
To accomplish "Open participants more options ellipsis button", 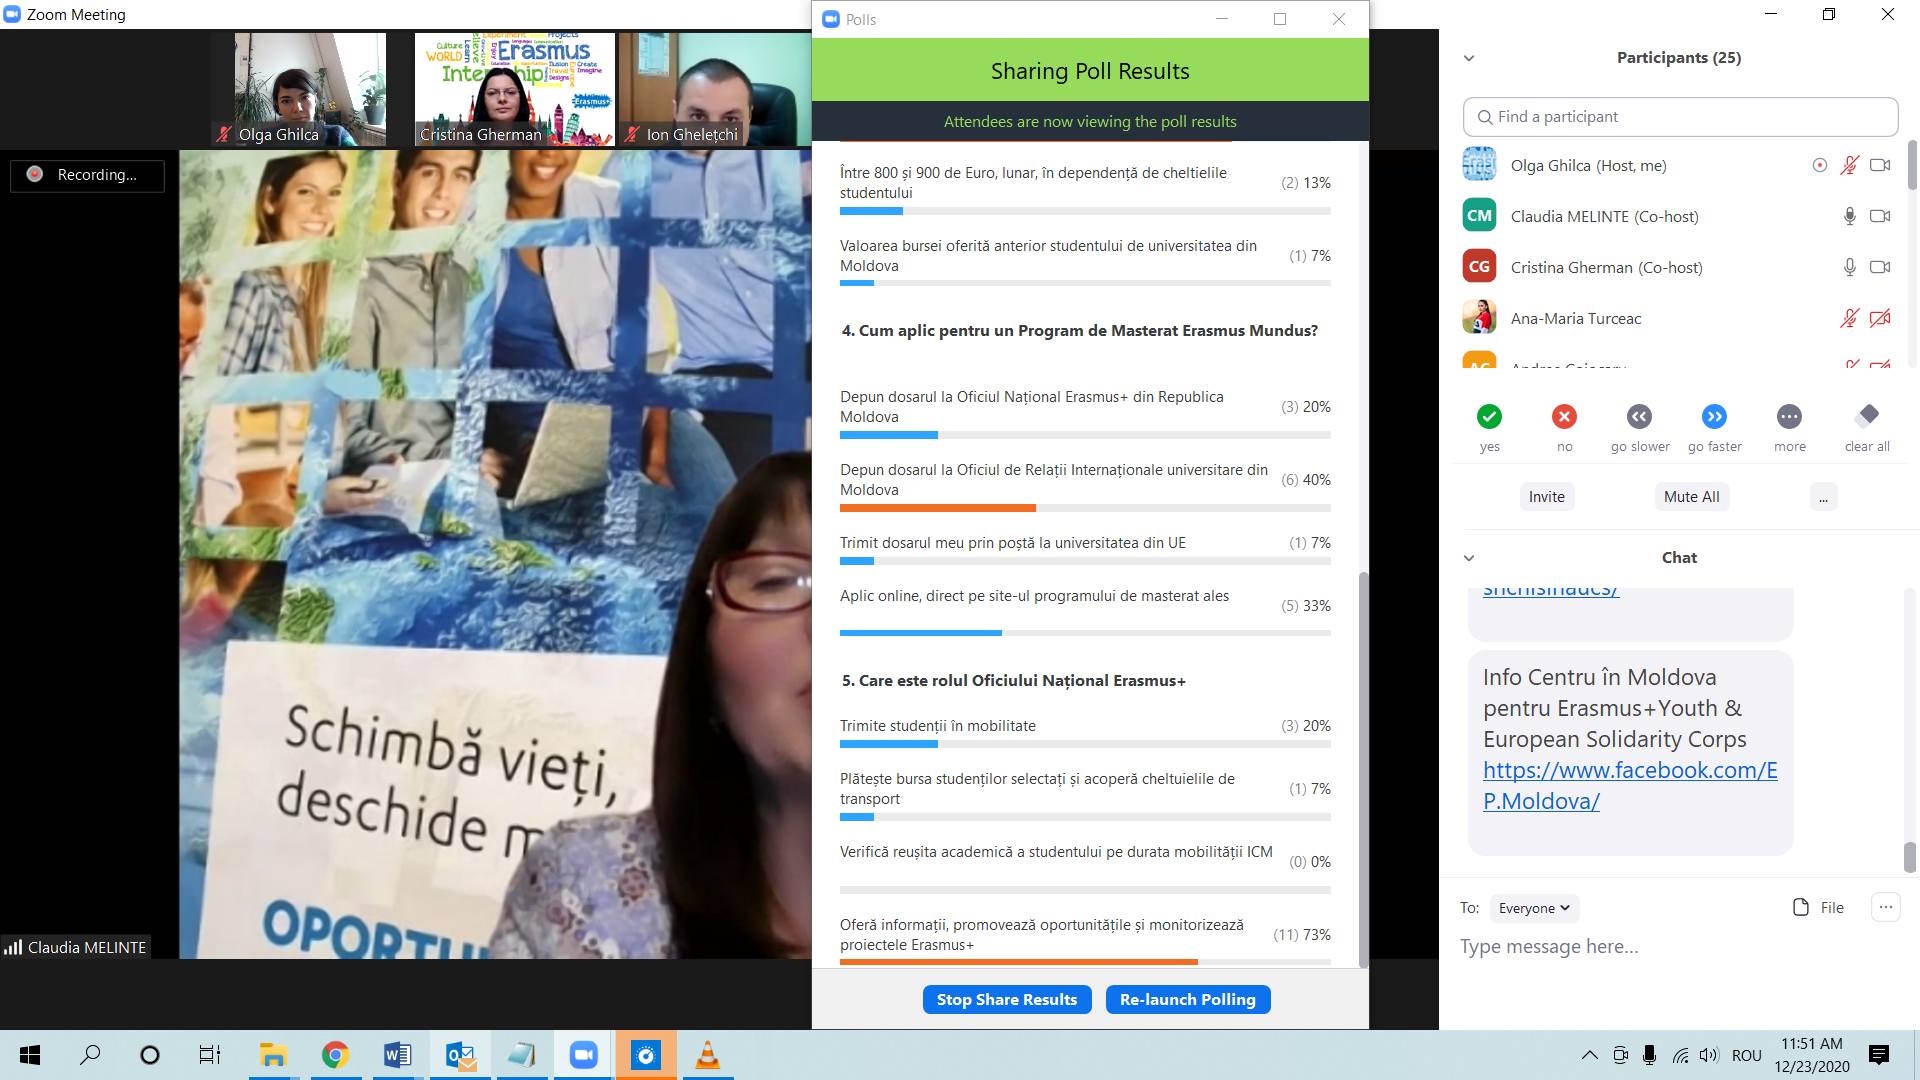I will click(1823, 497).
